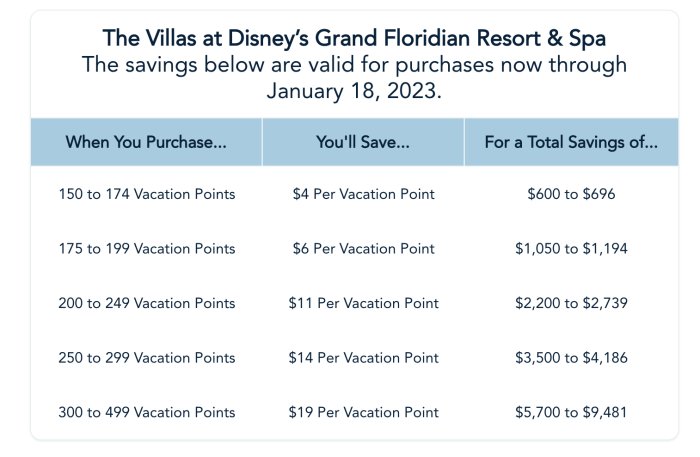This screenshot has height=457, width=700.
Task: Click the $1,050 to $1,194 savings cell
Action: coord(571,248)
